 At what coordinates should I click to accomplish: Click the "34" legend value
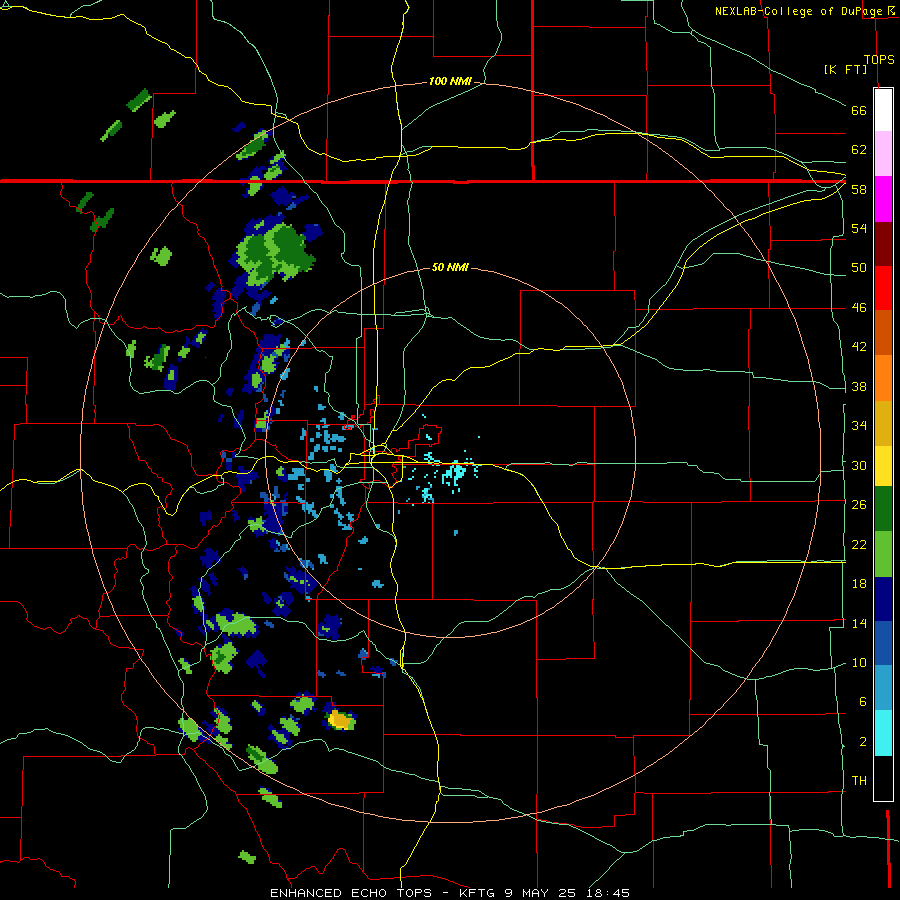tap(859, 425)
